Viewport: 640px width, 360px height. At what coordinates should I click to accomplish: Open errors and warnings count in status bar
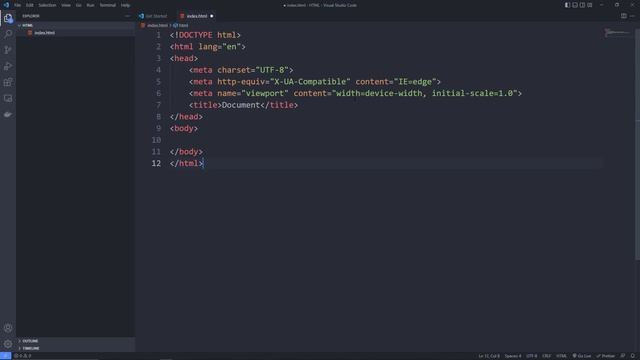pyautogui.click(x=22, y=356)
